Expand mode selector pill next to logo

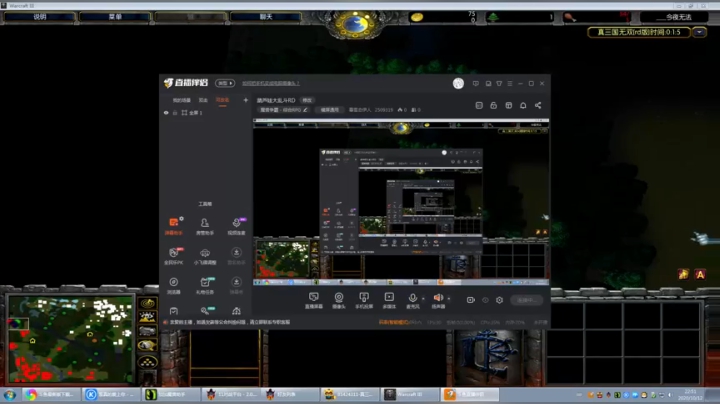click(225, 83)
